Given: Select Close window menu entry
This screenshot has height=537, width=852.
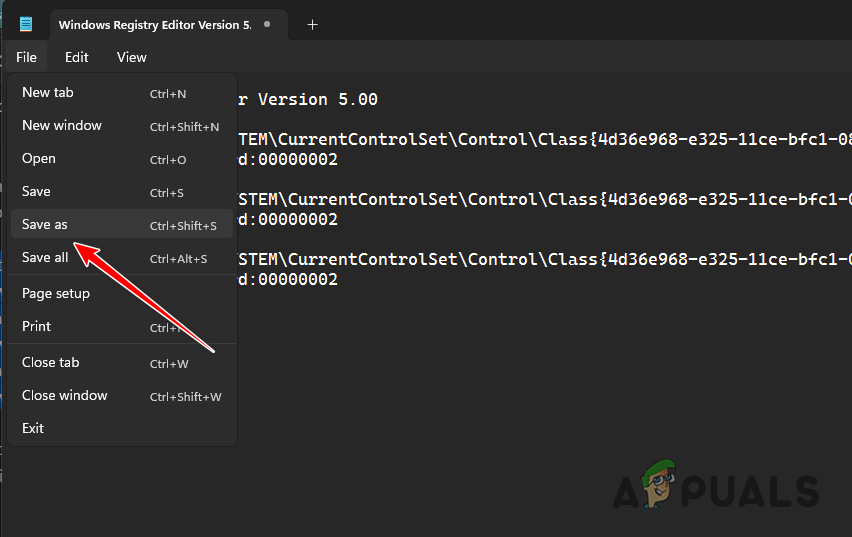Looking at the screenshot, I should click(122, 396).
